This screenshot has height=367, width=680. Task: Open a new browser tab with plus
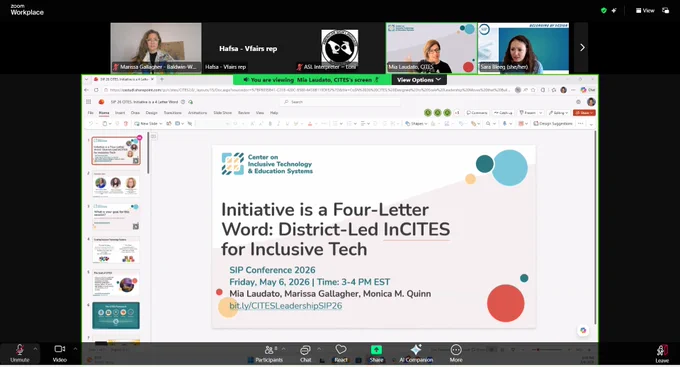162,79
